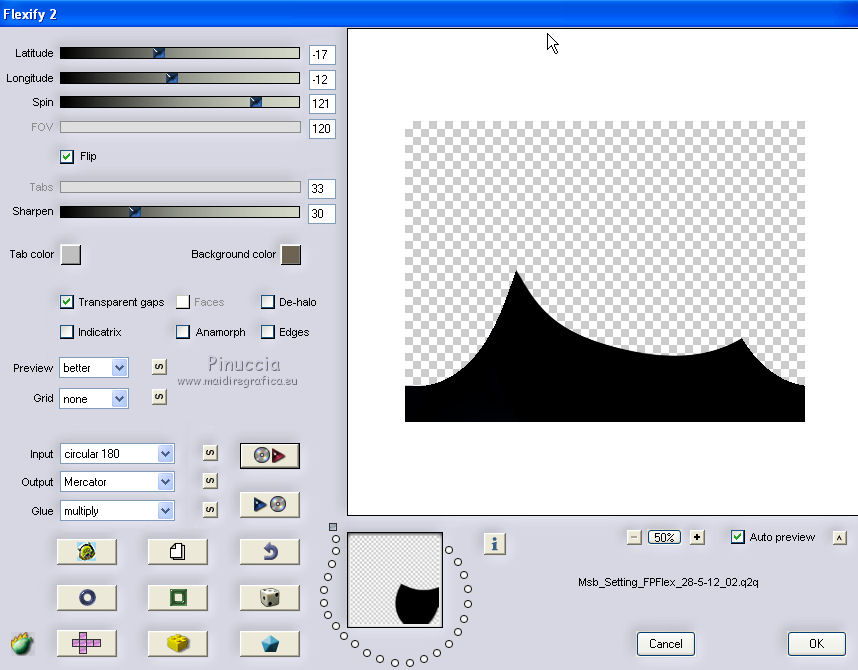The image size is (858, 670).
Task: Click the cartoon face icon button
Action: (86, 551)
